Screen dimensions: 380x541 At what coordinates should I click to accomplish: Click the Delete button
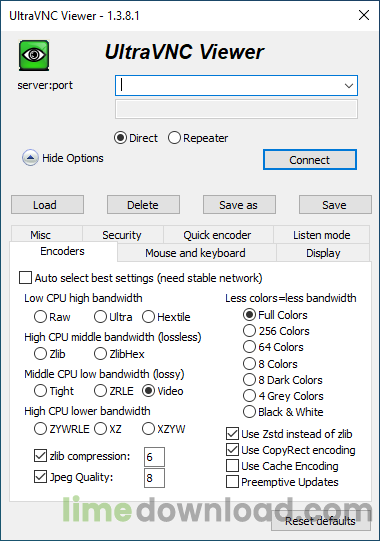click(143, 205)
